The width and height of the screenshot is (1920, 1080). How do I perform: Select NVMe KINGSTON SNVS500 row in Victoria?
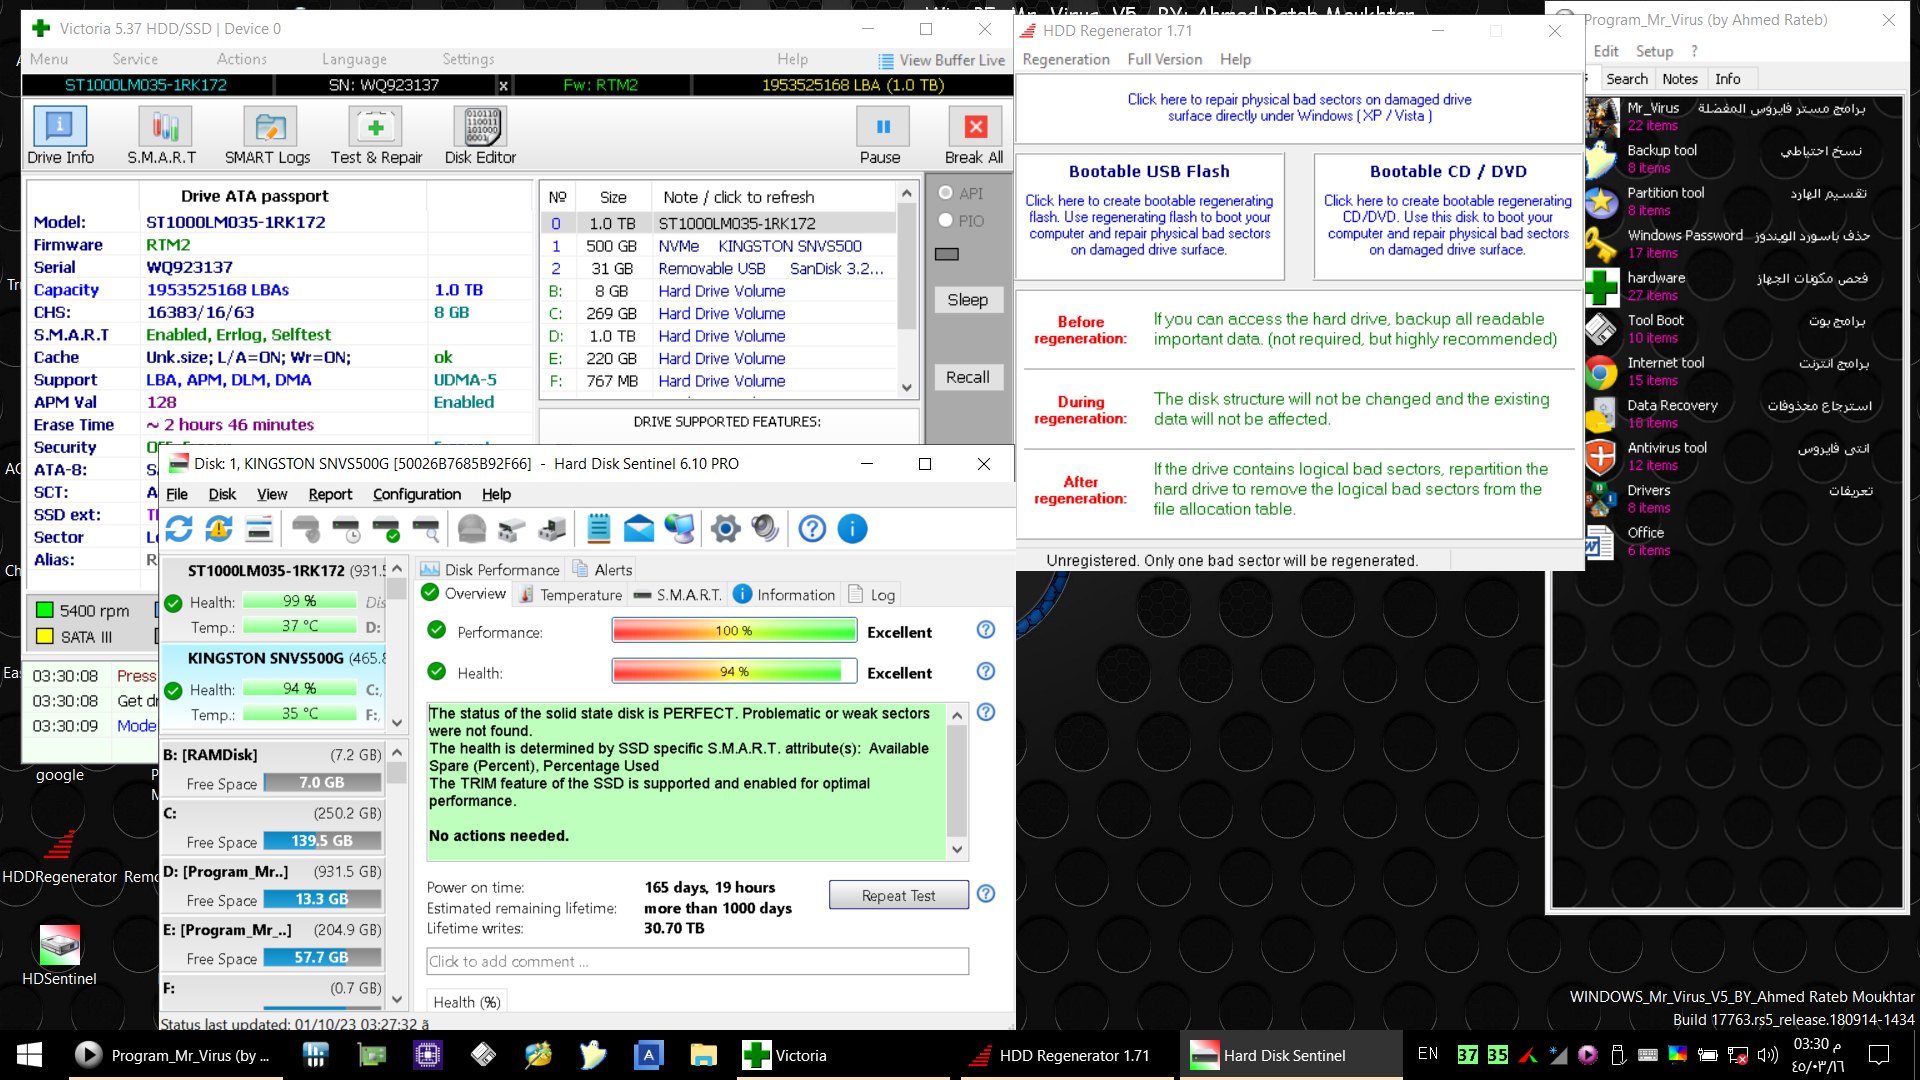pos(718,246)
